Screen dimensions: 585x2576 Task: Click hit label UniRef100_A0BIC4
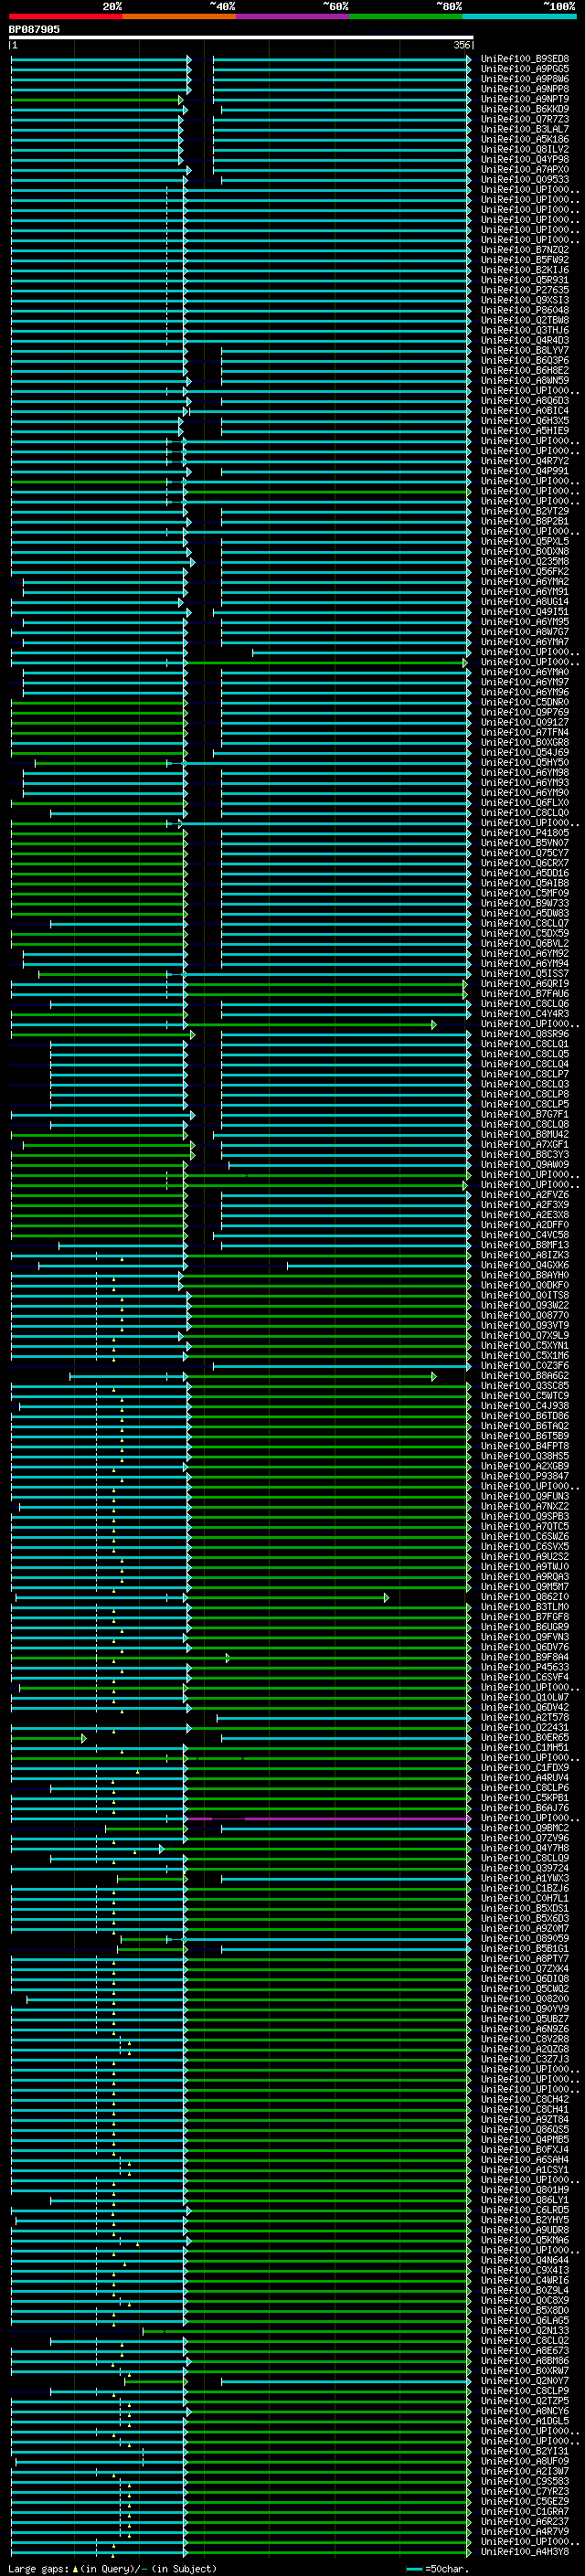click(525, 411)
